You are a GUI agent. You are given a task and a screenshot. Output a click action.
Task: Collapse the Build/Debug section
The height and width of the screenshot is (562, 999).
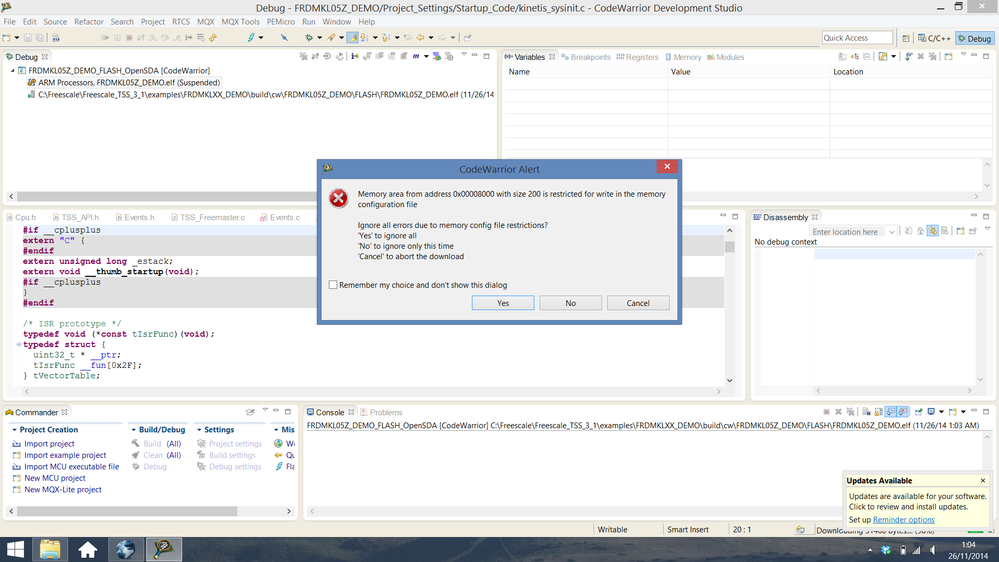click(133, 430)
